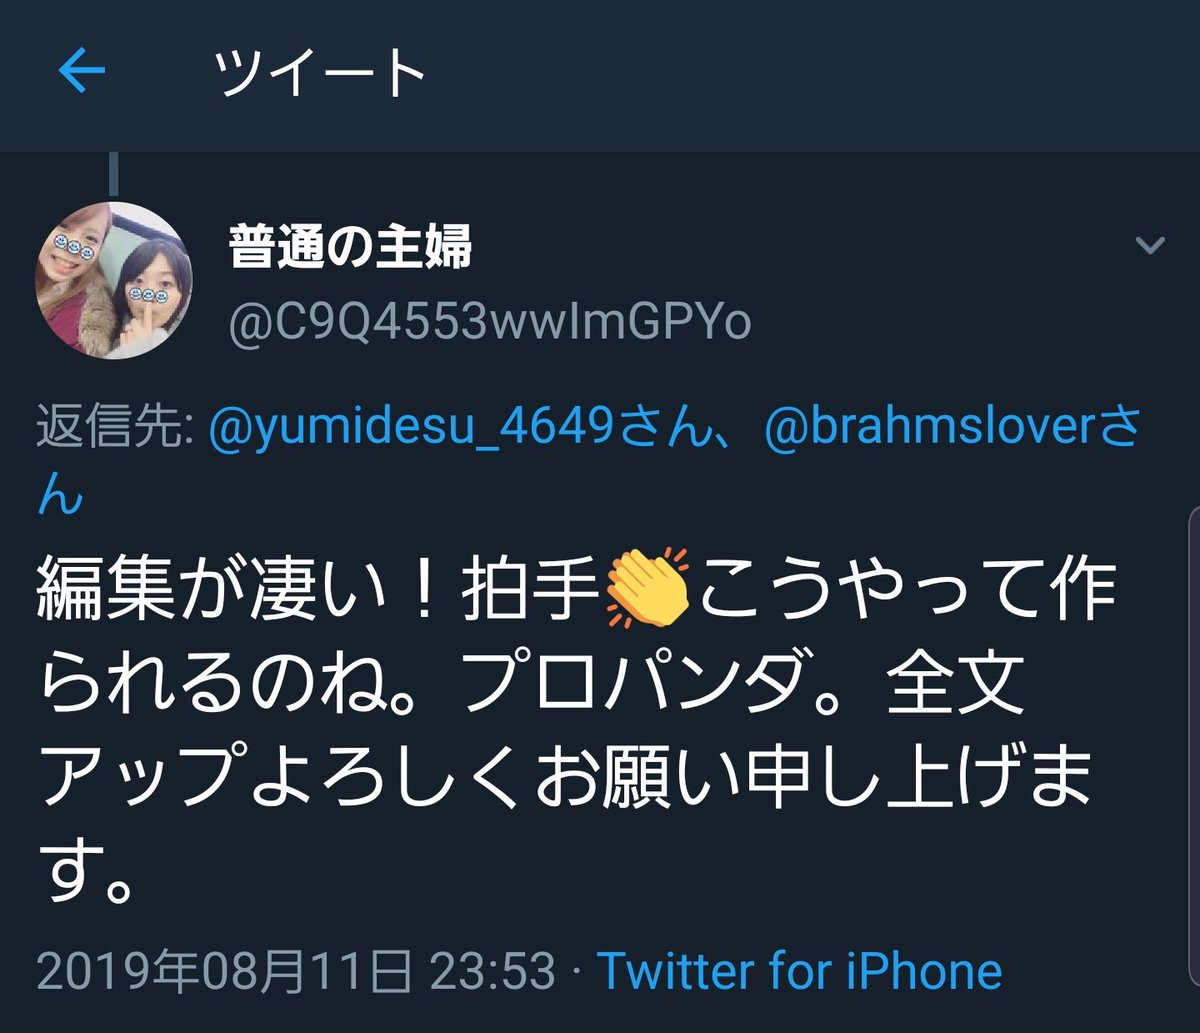
Task: Tap the clapping hands emoji
Action: 647,589
